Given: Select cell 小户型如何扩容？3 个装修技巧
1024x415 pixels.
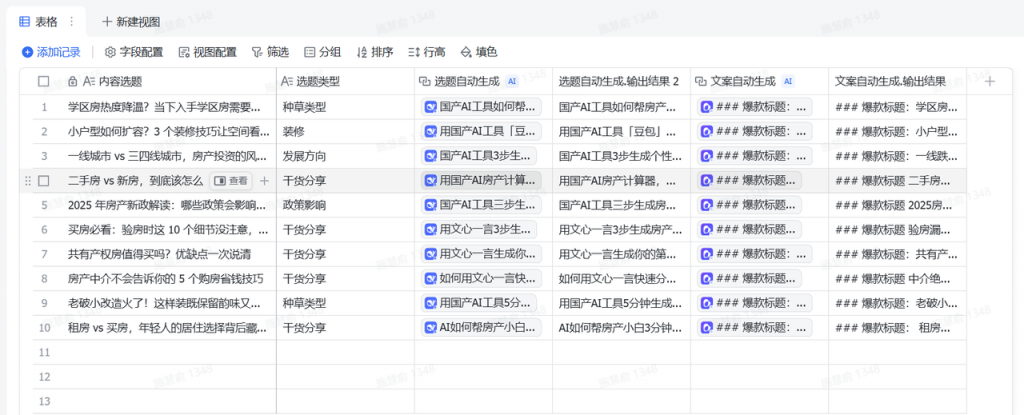Looking at the screenshot, I should [x=170, y=131].
